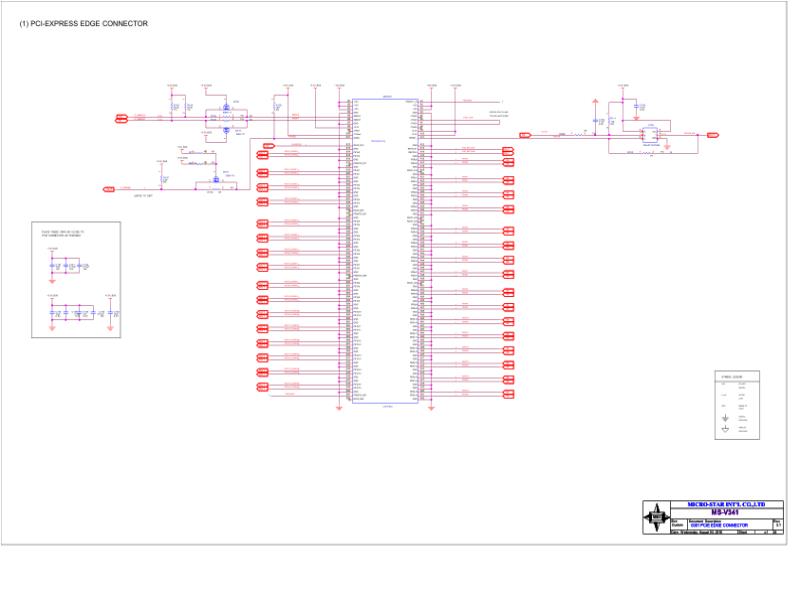Click the MSI star logo in title block
This screenshot has height=600, width=800.
pyautogui.click(x=656, y=517)
